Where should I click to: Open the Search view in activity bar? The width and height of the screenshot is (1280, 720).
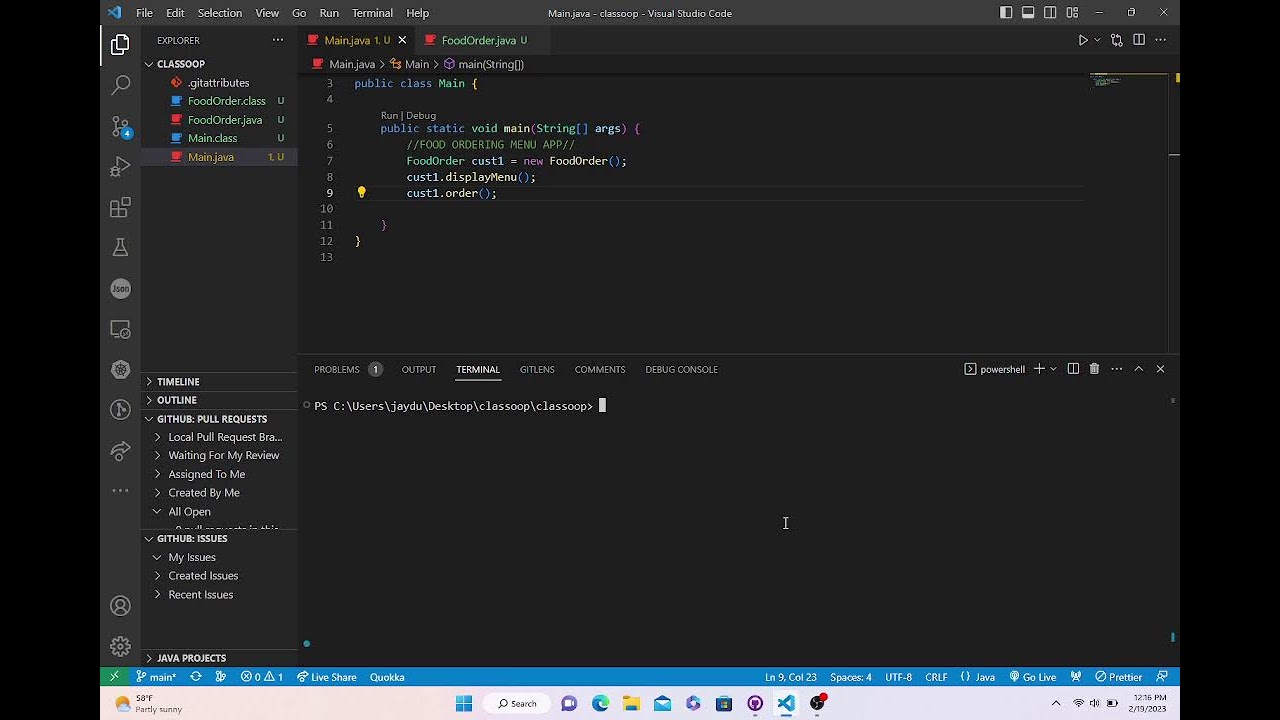120,85
